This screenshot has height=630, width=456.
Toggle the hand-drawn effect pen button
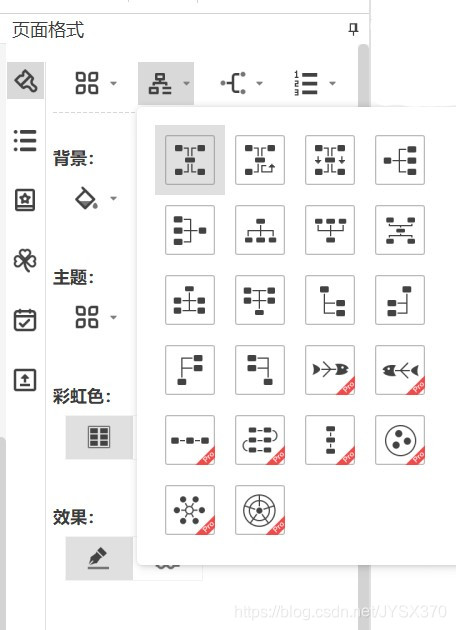coord(99,558)
